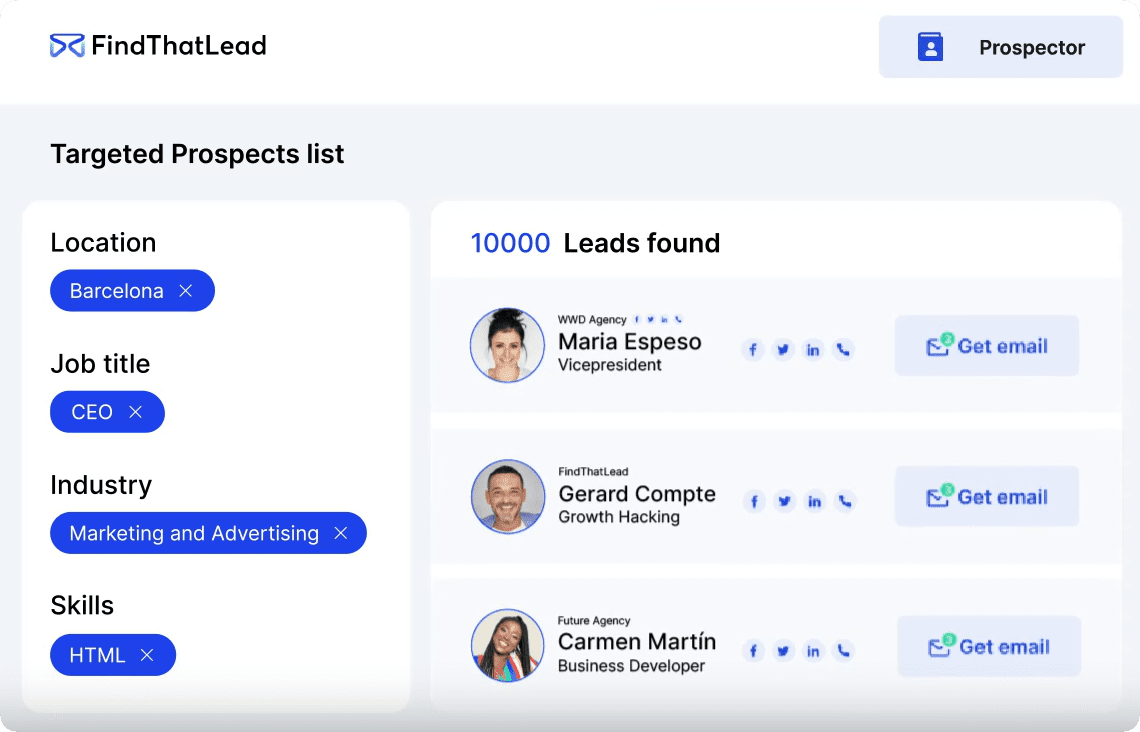Get email for Maria Espeso
1140x732 pixels.
coord(986,346)
